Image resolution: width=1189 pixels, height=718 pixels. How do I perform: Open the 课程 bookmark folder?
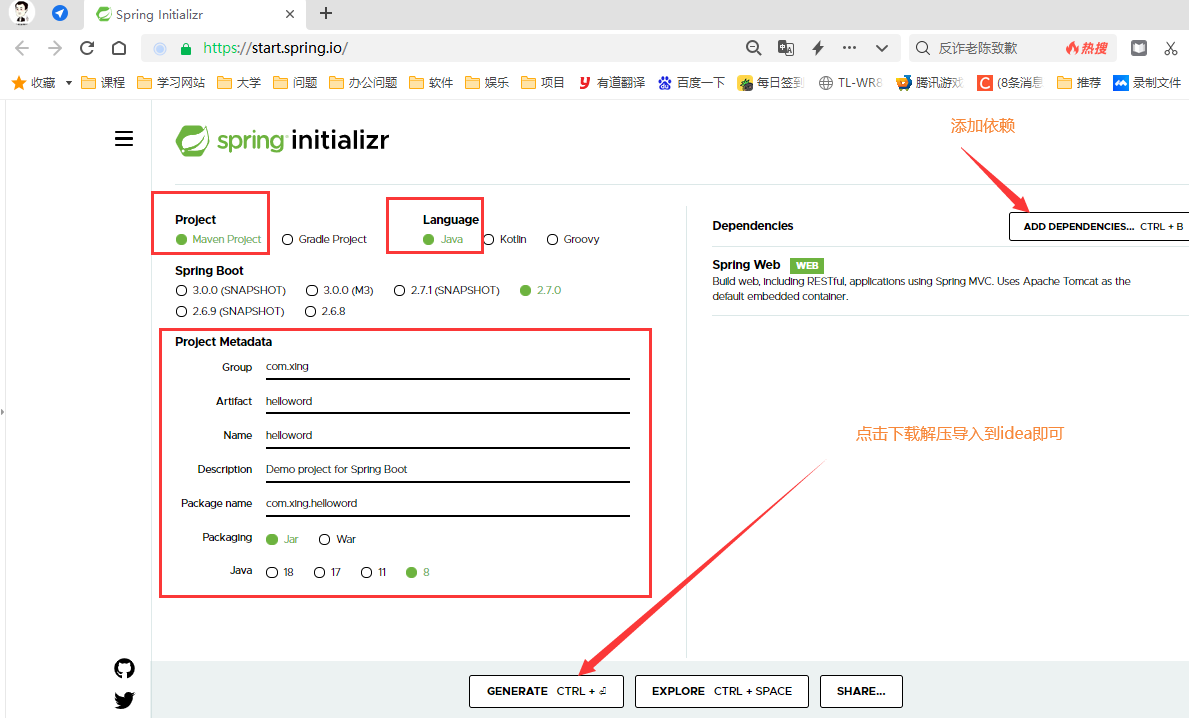[103, 83]
